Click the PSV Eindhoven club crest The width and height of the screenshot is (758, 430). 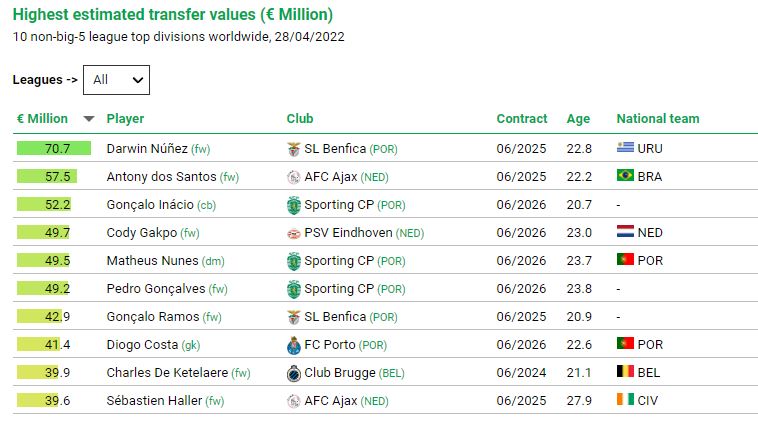tap(293, 233)
